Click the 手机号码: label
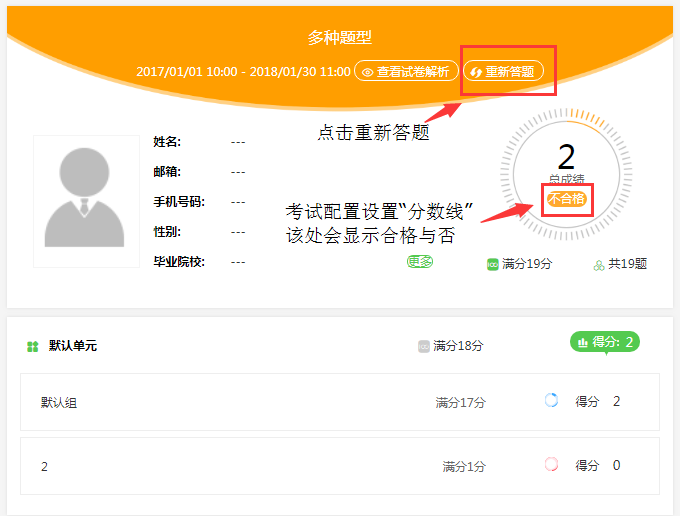 (x=179, y=202)
